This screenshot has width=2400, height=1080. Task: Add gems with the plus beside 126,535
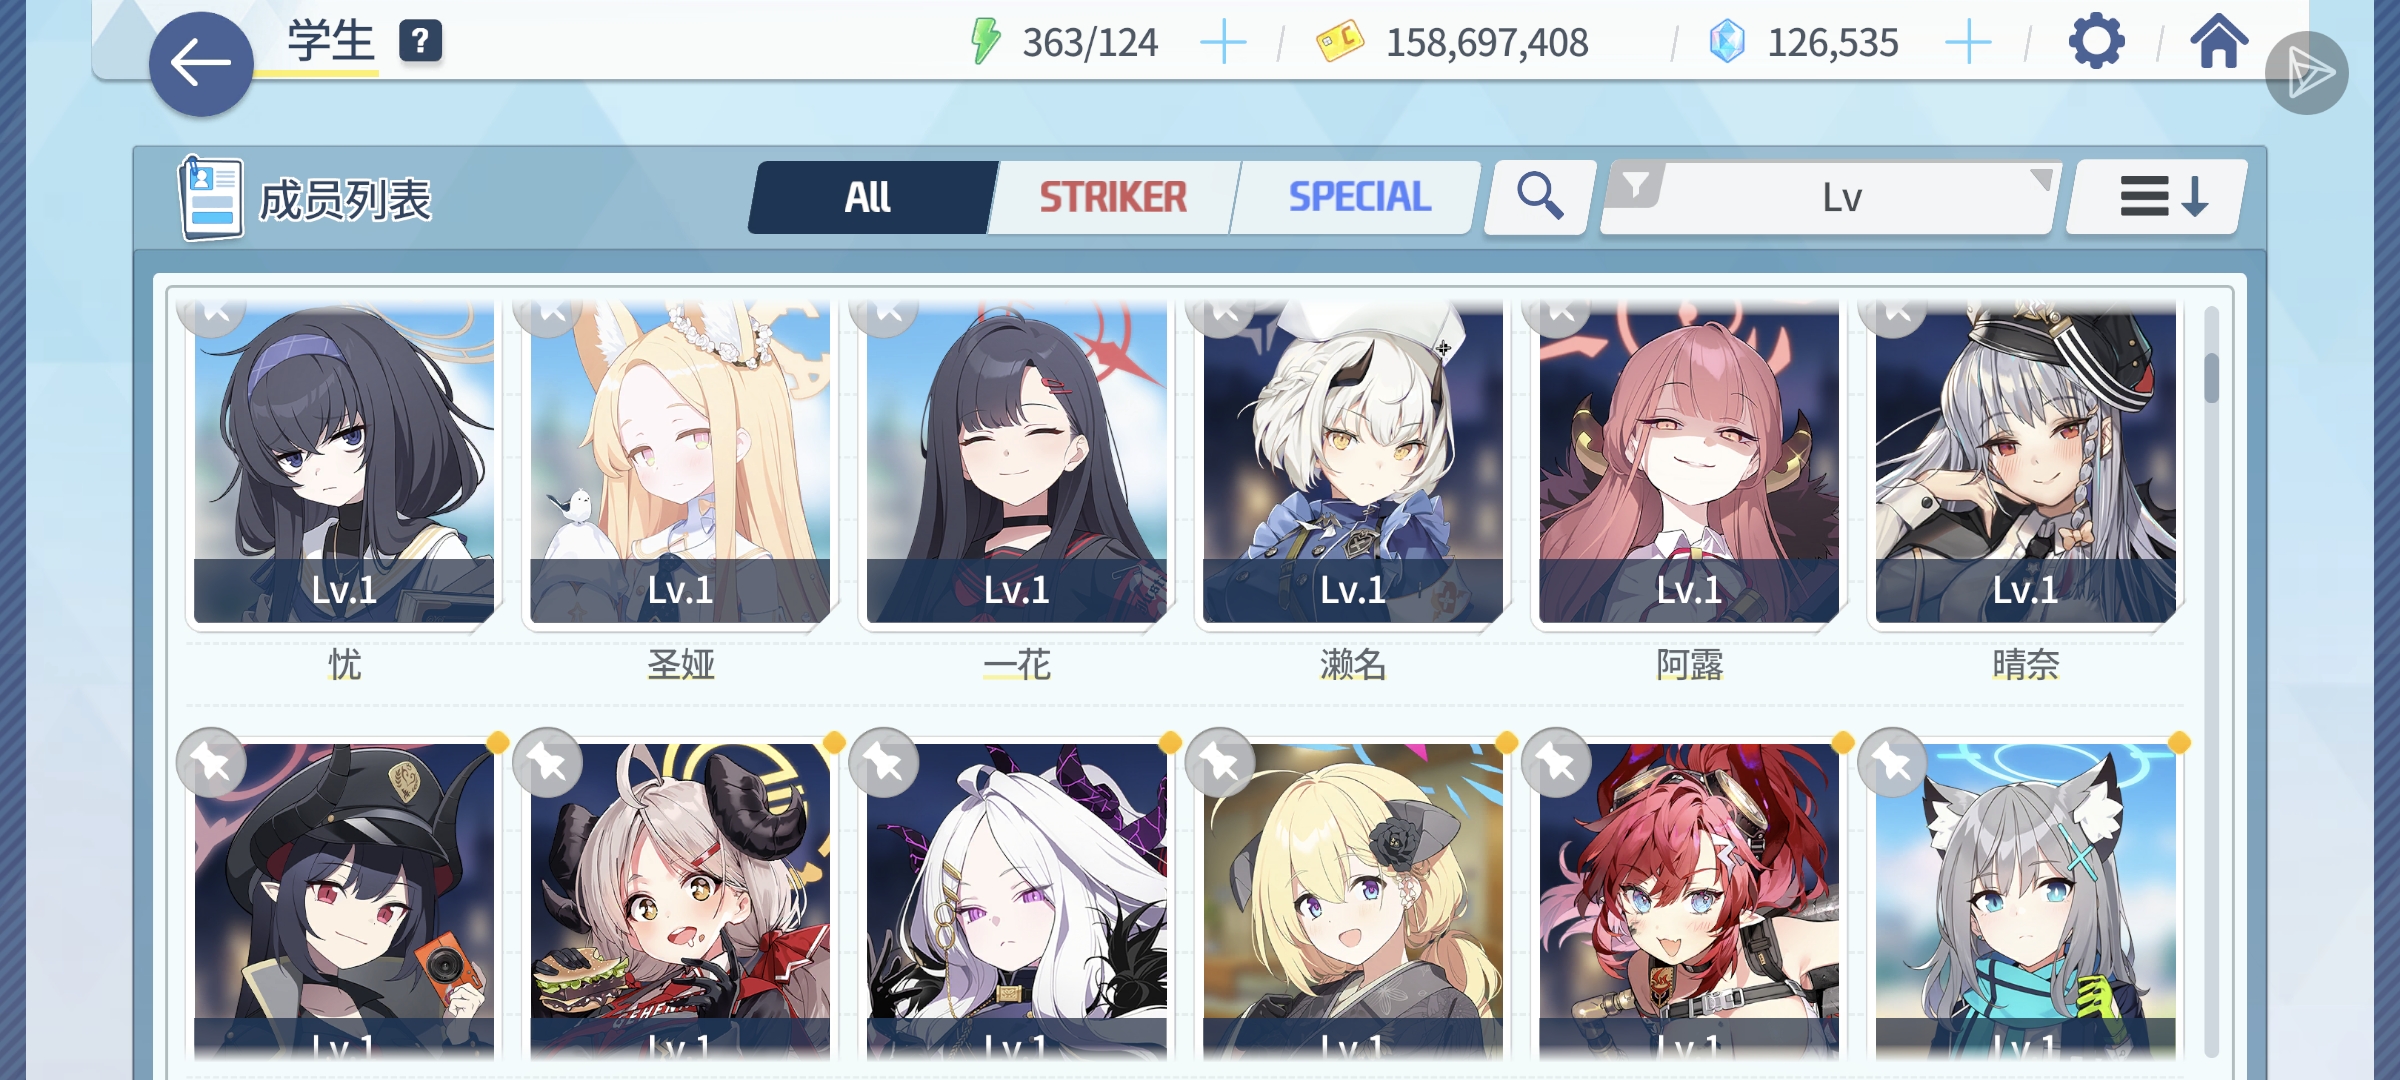click(x=1968, y=42)
